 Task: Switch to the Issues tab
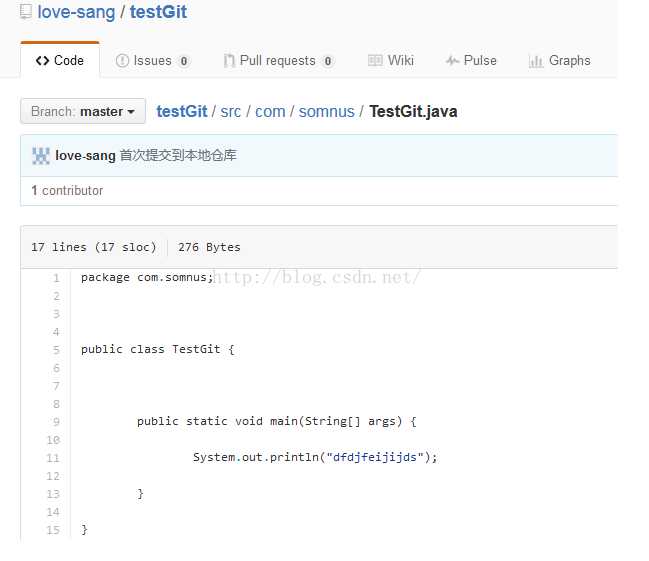pyautogui.click(x=152, y=61)
